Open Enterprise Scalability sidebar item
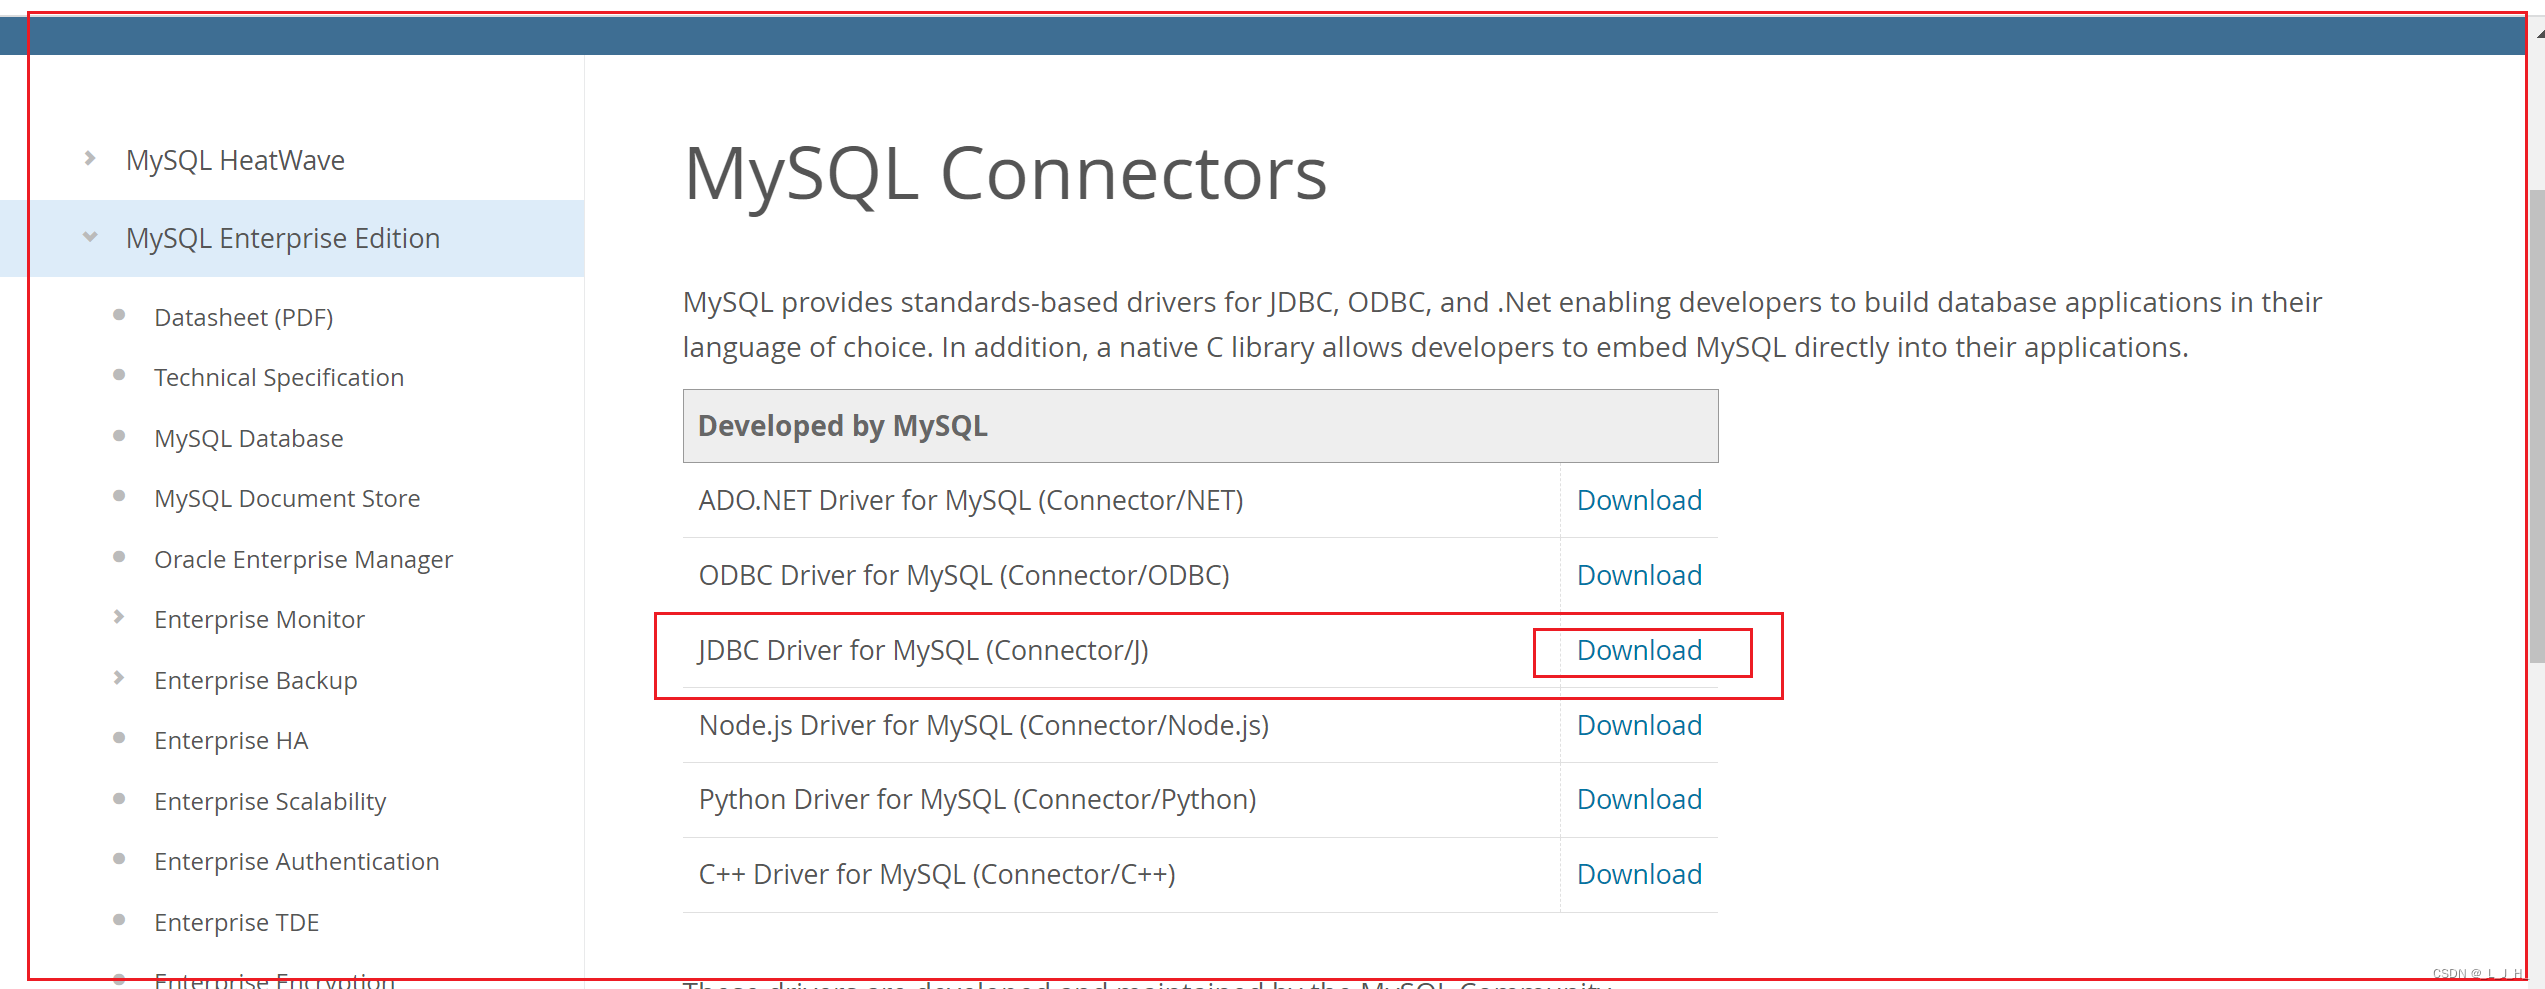This screenshot has width=2545, height=989. [270, 801]
